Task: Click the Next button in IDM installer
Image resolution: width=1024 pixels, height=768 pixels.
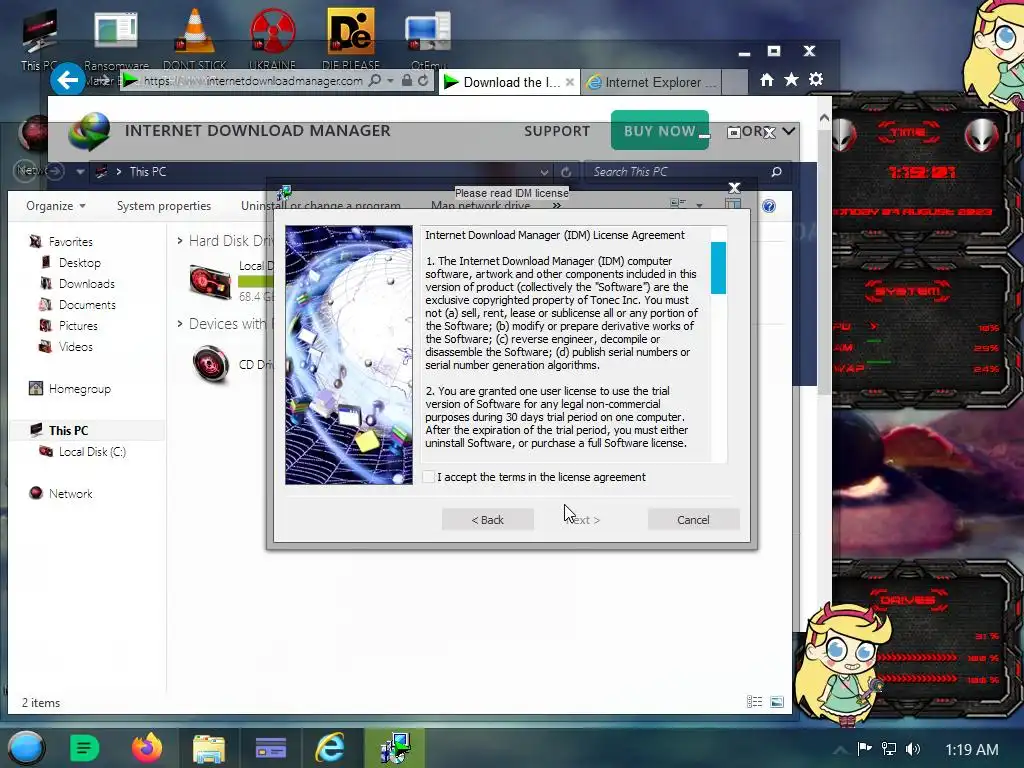Action: [x=581, y=520]
